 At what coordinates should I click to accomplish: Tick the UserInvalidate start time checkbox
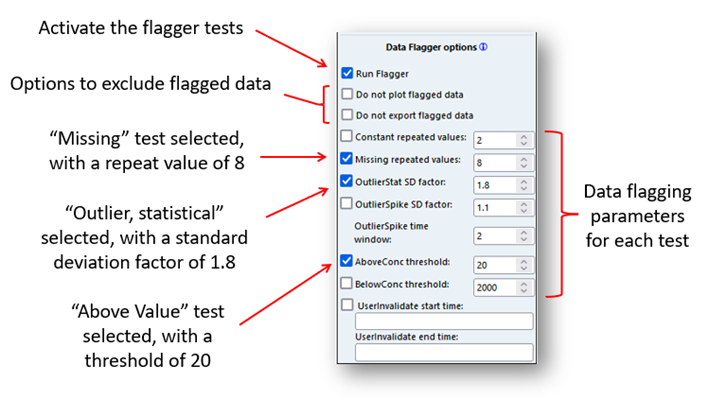pos(346,305)
